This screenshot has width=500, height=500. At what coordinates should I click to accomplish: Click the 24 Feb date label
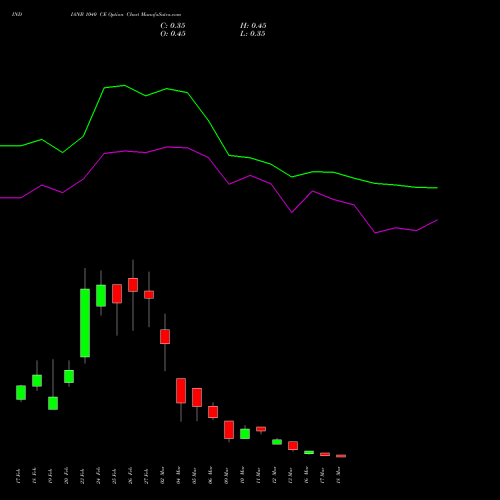[98, 476]
